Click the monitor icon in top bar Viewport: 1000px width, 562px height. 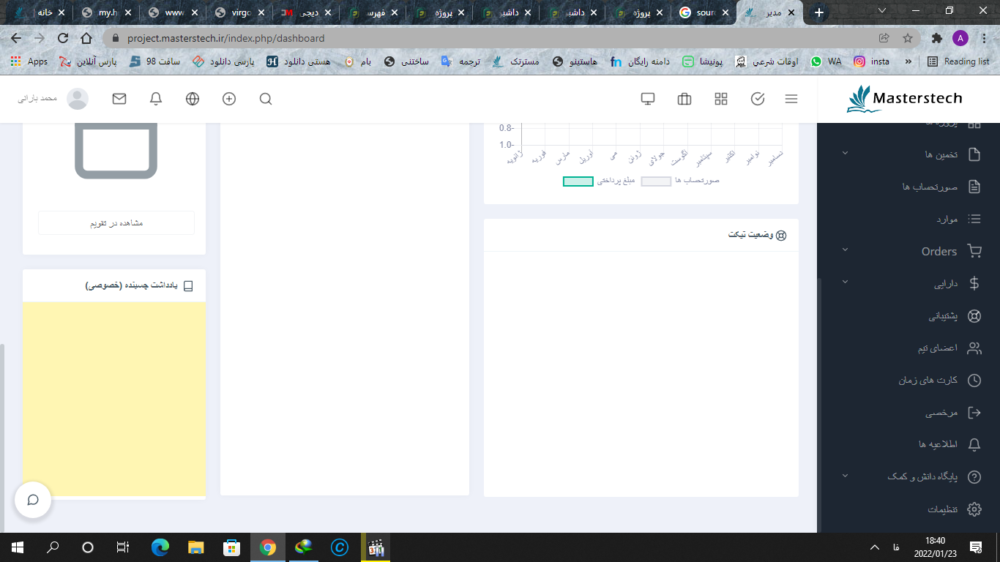[x=647, y=99]
